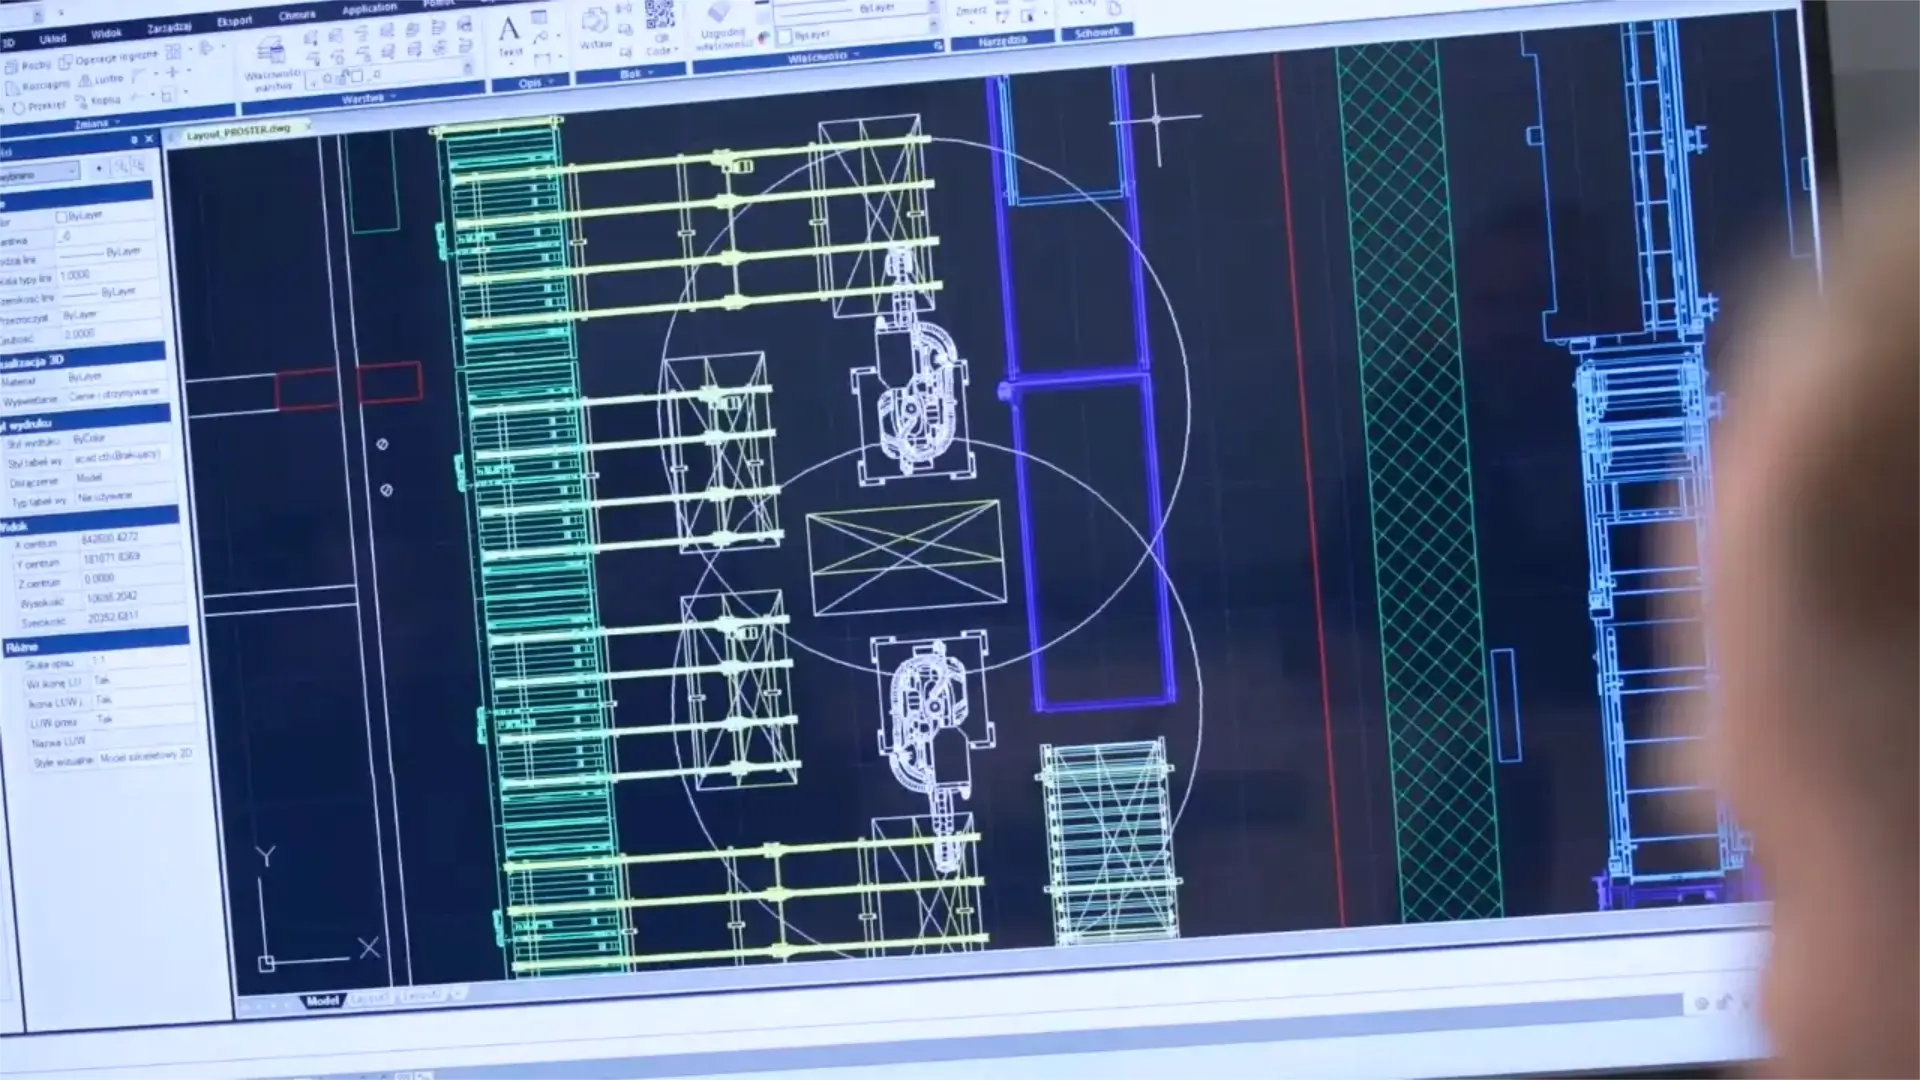The image size is (1920, 1080).
Task: Click the Schowek panel title
Action: 1097,33
